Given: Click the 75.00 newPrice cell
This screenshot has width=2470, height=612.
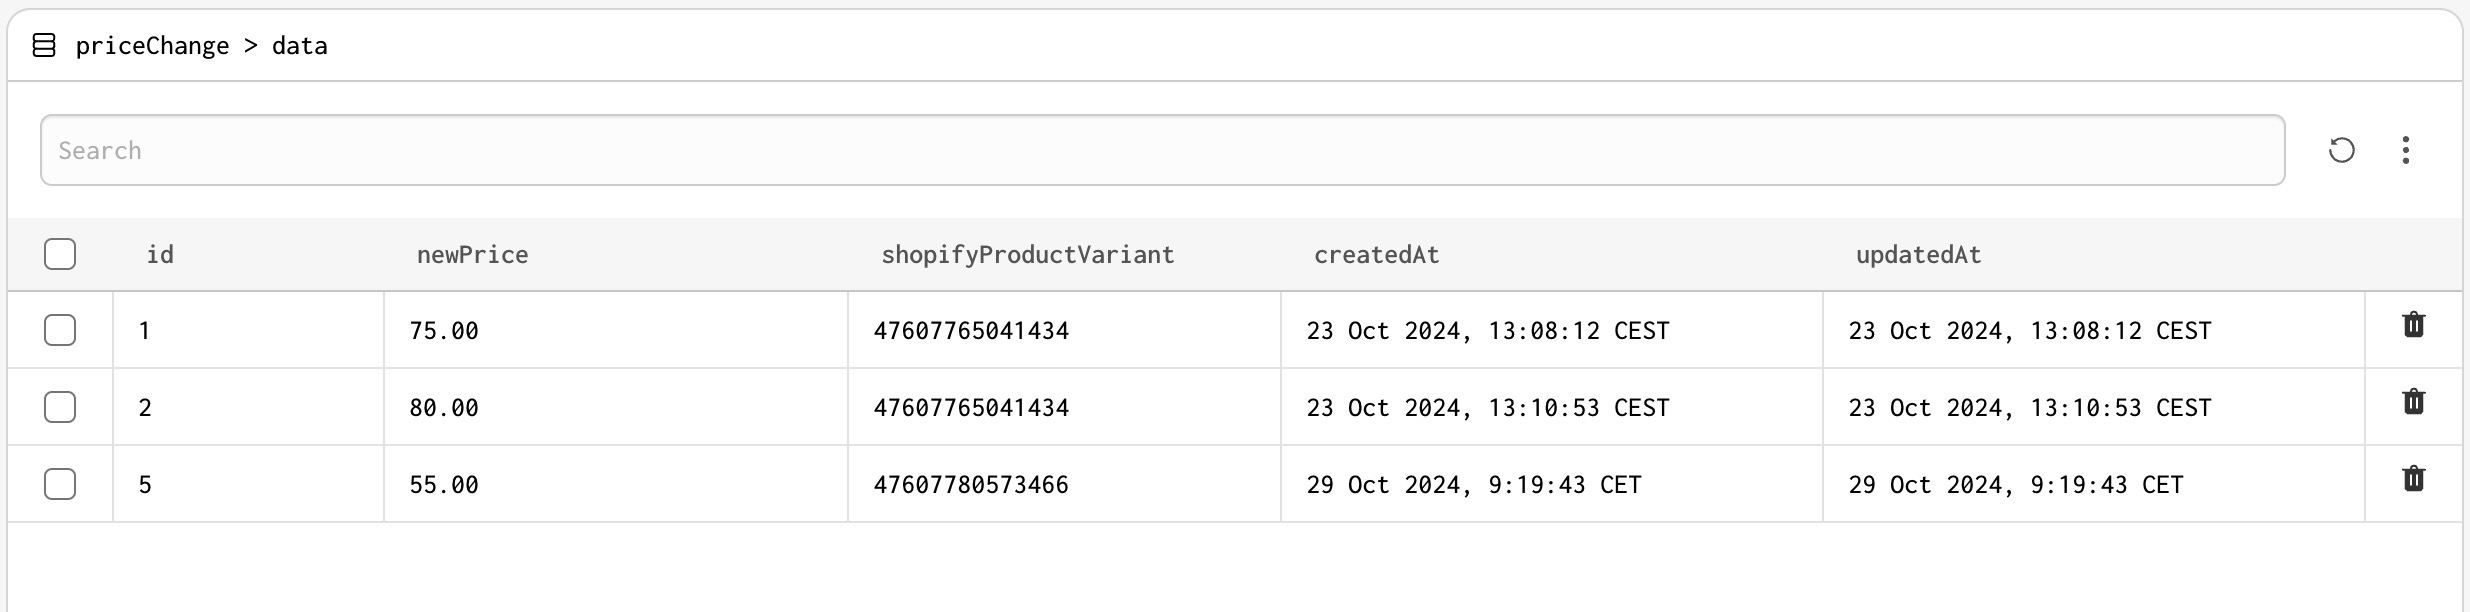Looking at the screenshot, I should [x=444, y=331].
